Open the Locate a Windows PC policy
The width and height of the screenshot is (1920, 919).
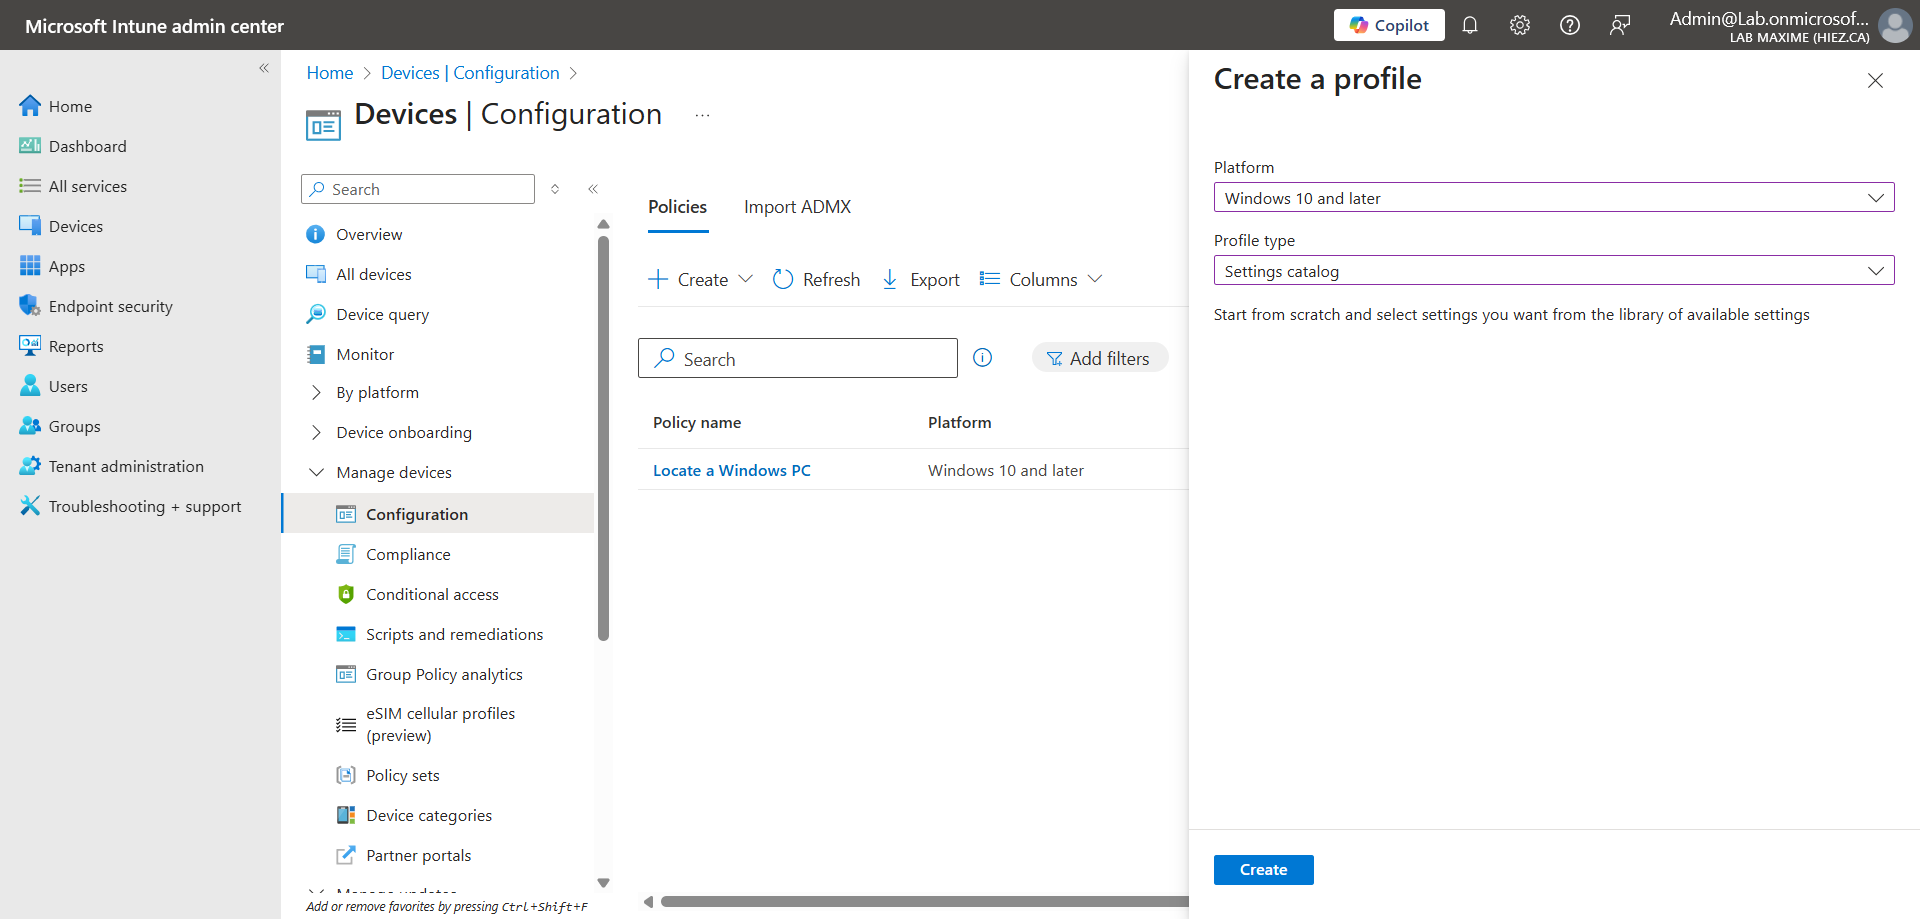click(x=731, y=471)
